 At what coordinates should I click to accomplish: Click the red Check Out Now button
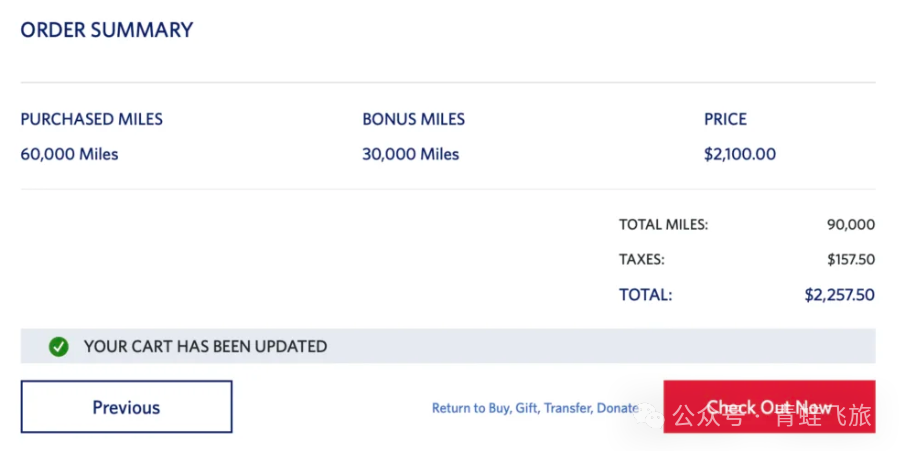click(769, 407)
